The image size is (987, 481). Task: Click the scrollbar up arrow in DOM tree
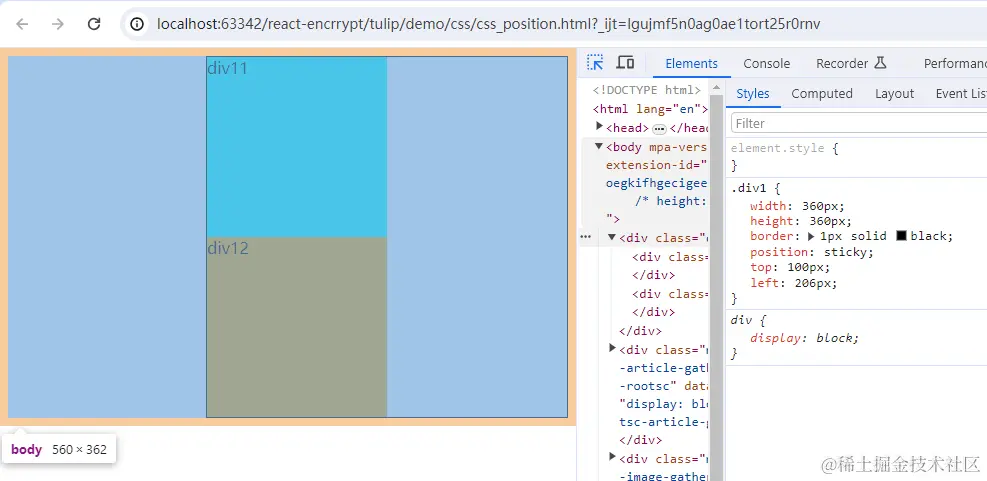(x=717, y=87)
